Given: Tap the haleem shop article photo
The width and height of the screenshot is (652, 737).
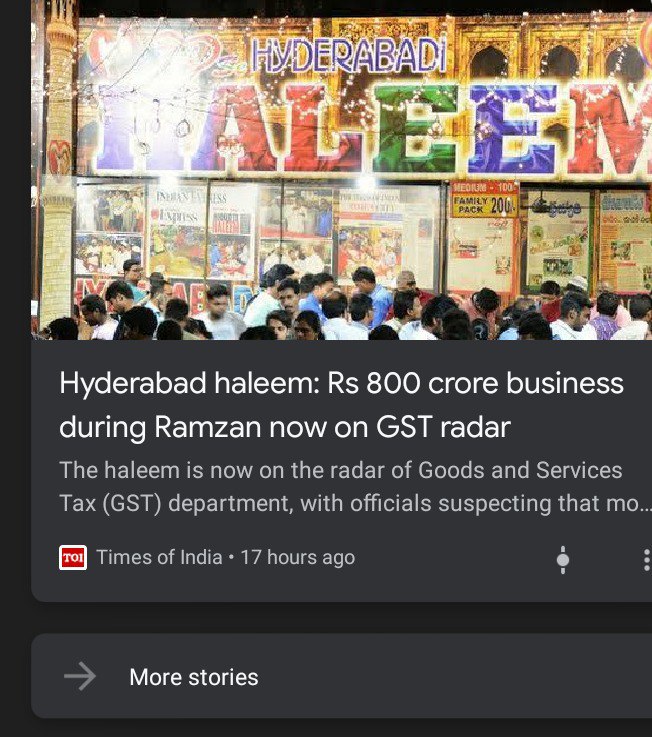Looking at the screenshot, I should (341, 170).
